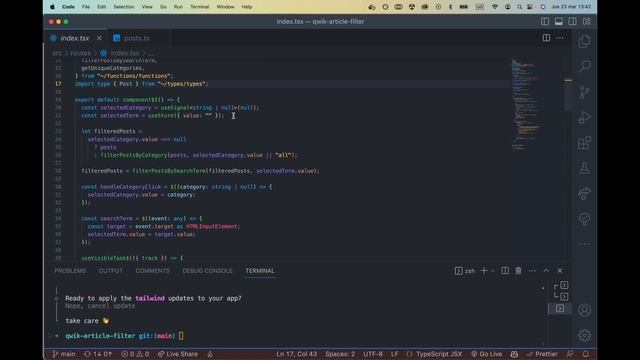Click Spaces: 2 indentation setting
Viewport: 640px width, 360px height.
[340, 354]
